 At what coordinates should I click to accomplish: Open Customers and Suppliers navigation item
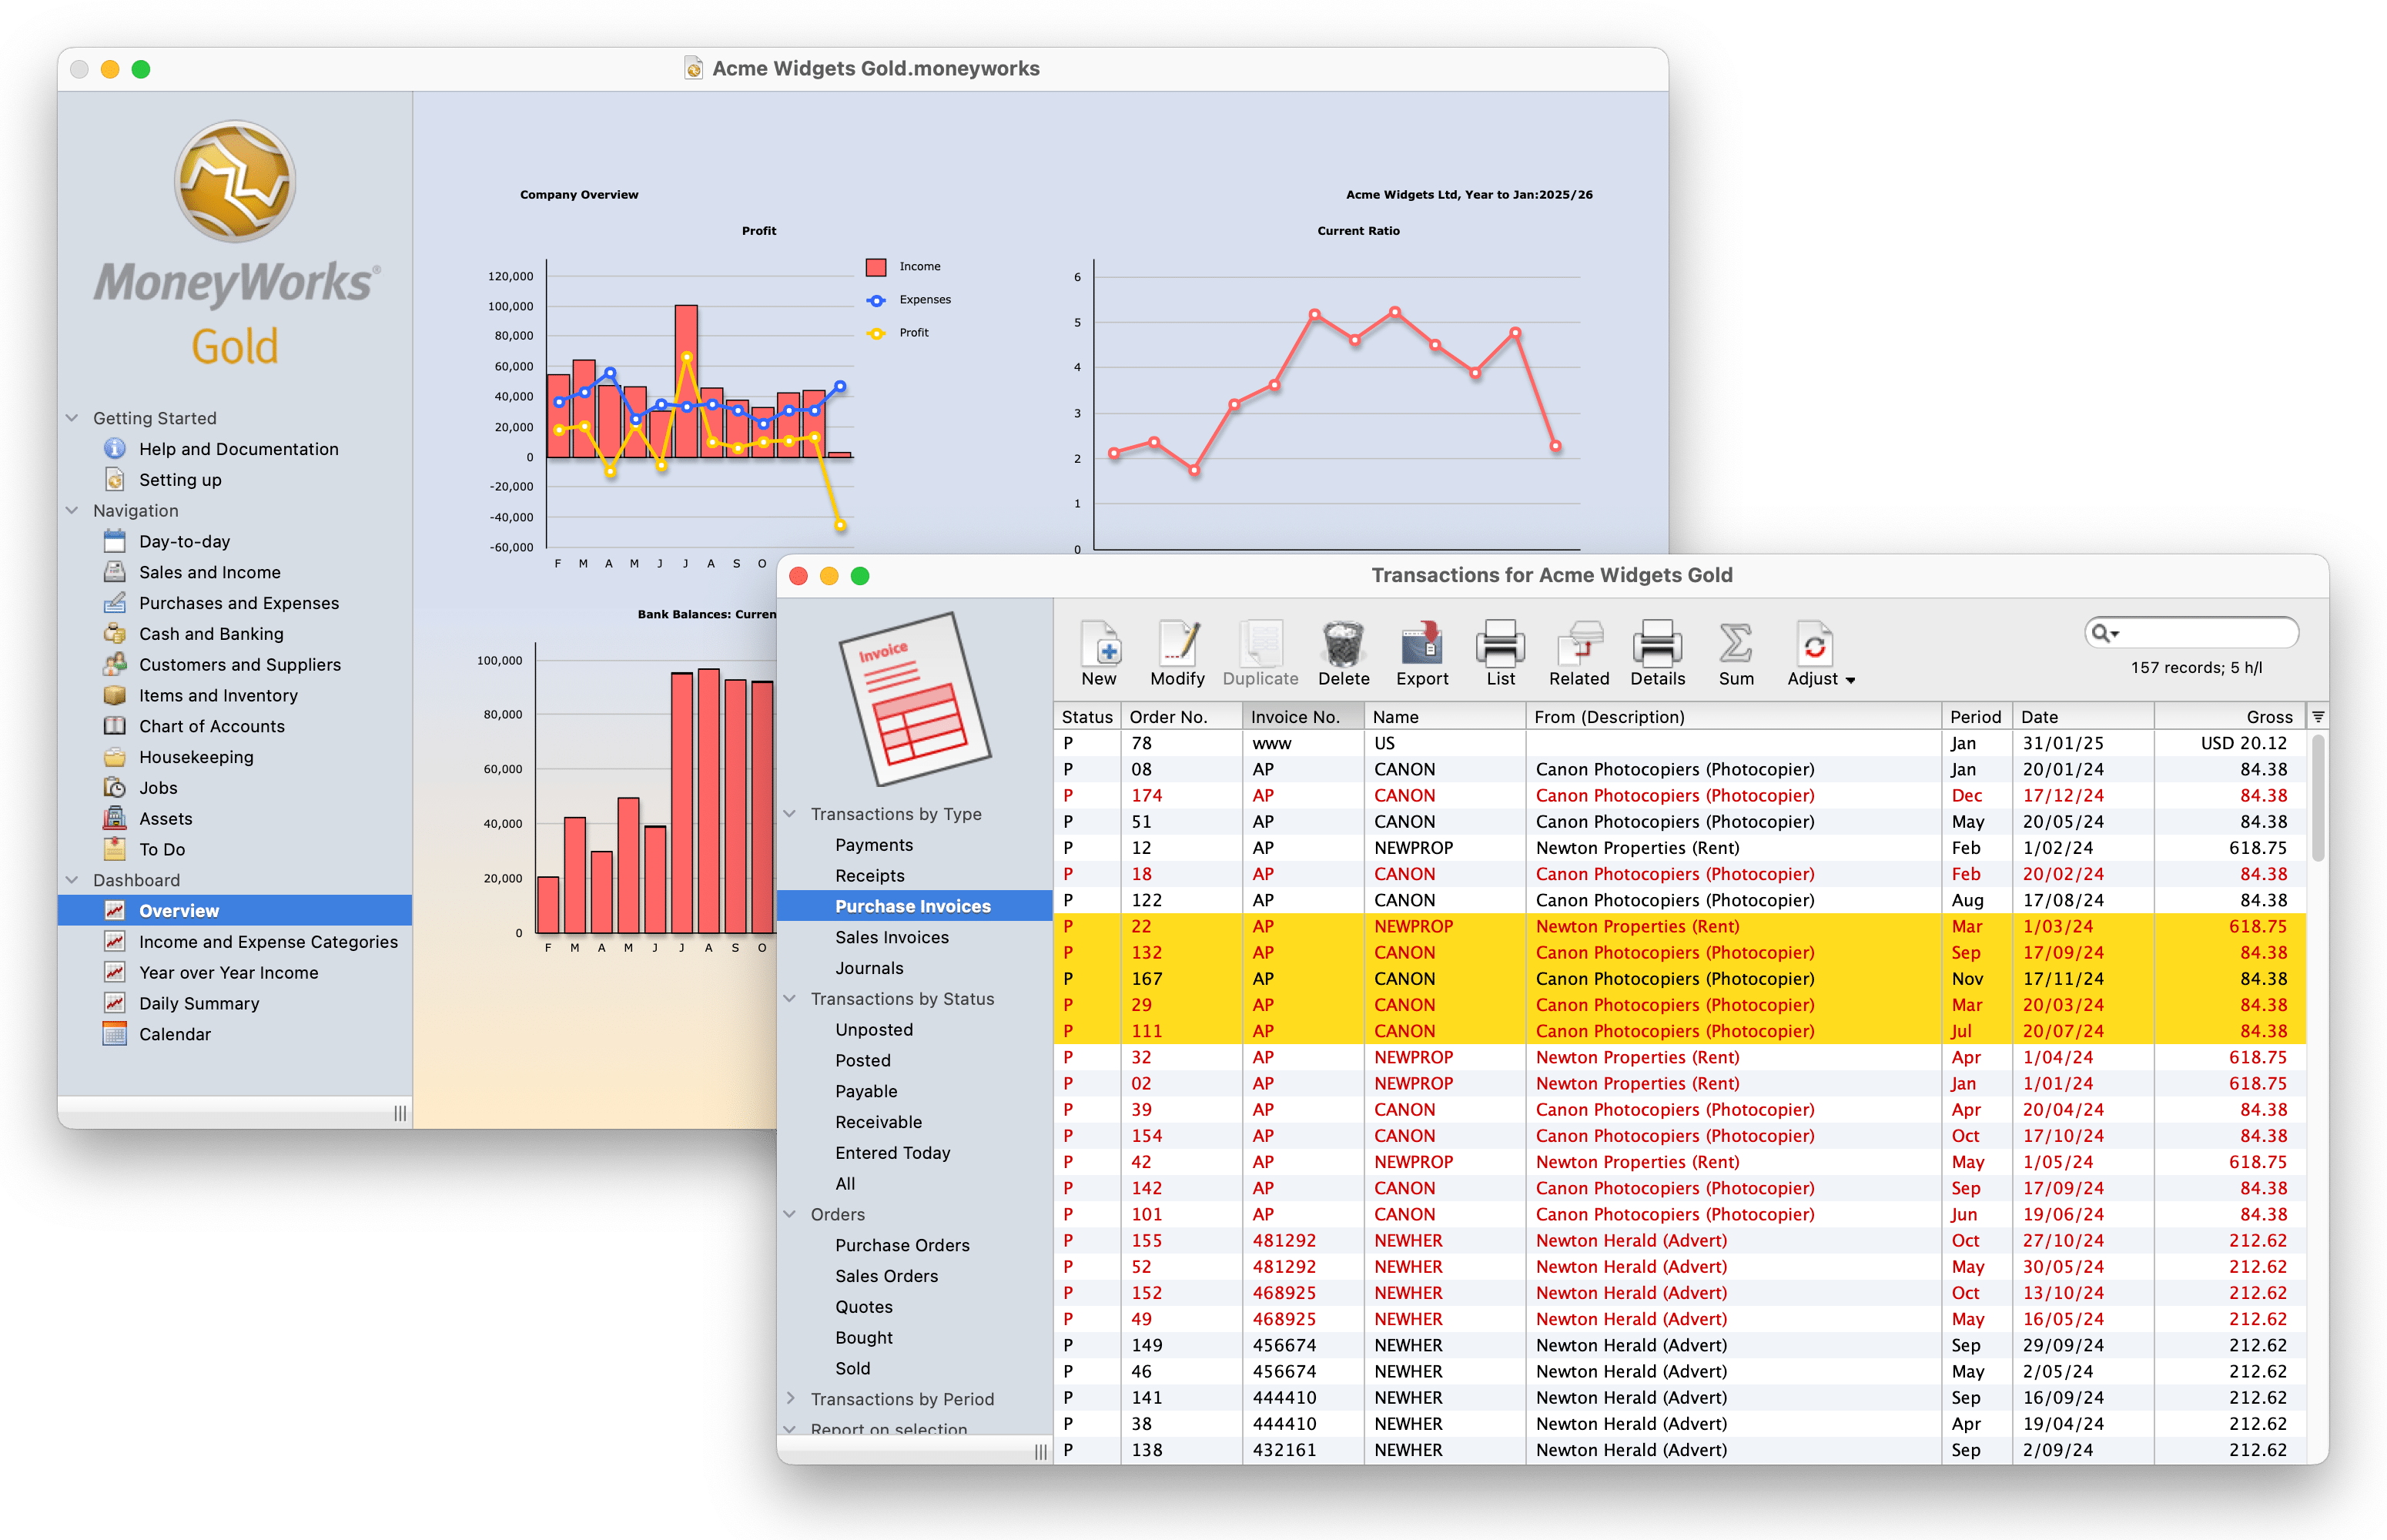240,665
